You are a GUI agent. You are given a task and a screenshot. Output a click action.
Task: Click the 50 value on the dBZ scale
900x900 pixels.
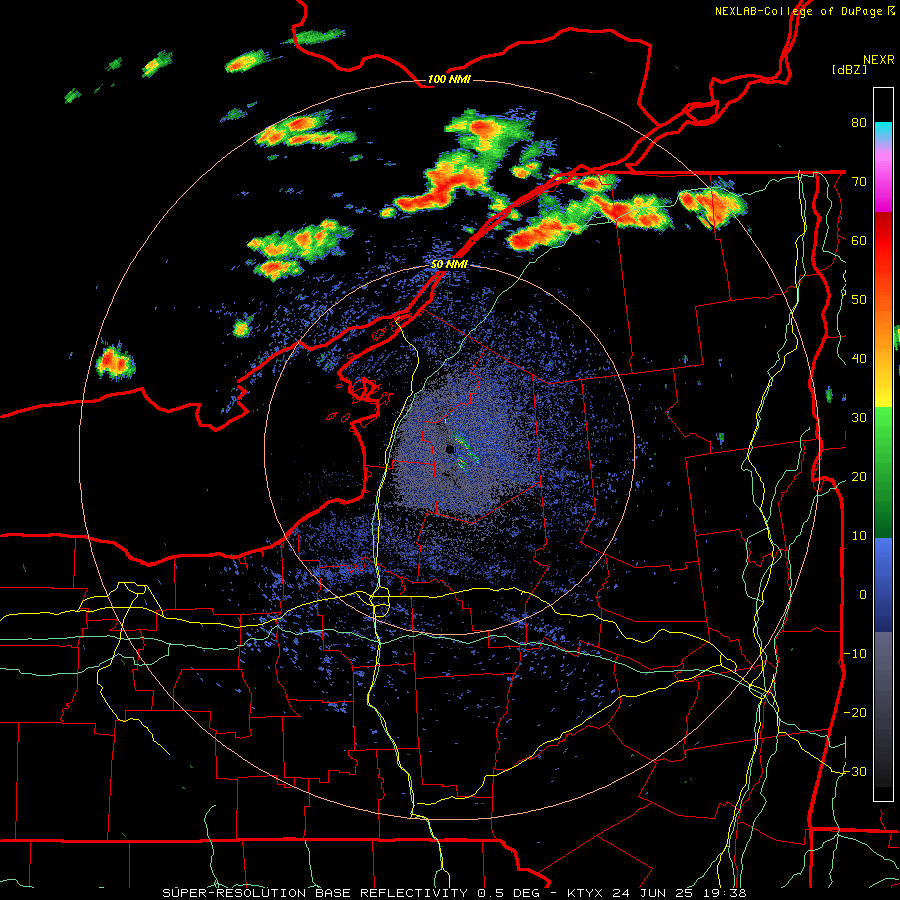859,300
